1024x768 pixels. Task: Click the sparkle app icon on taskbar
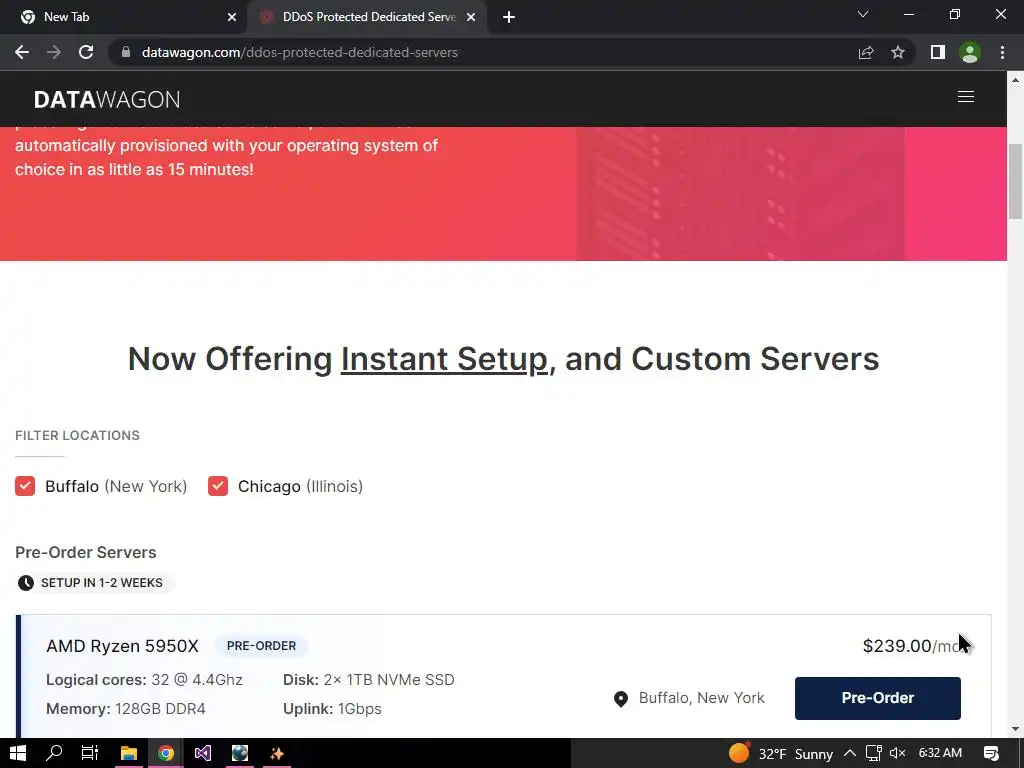coord(277,754)
